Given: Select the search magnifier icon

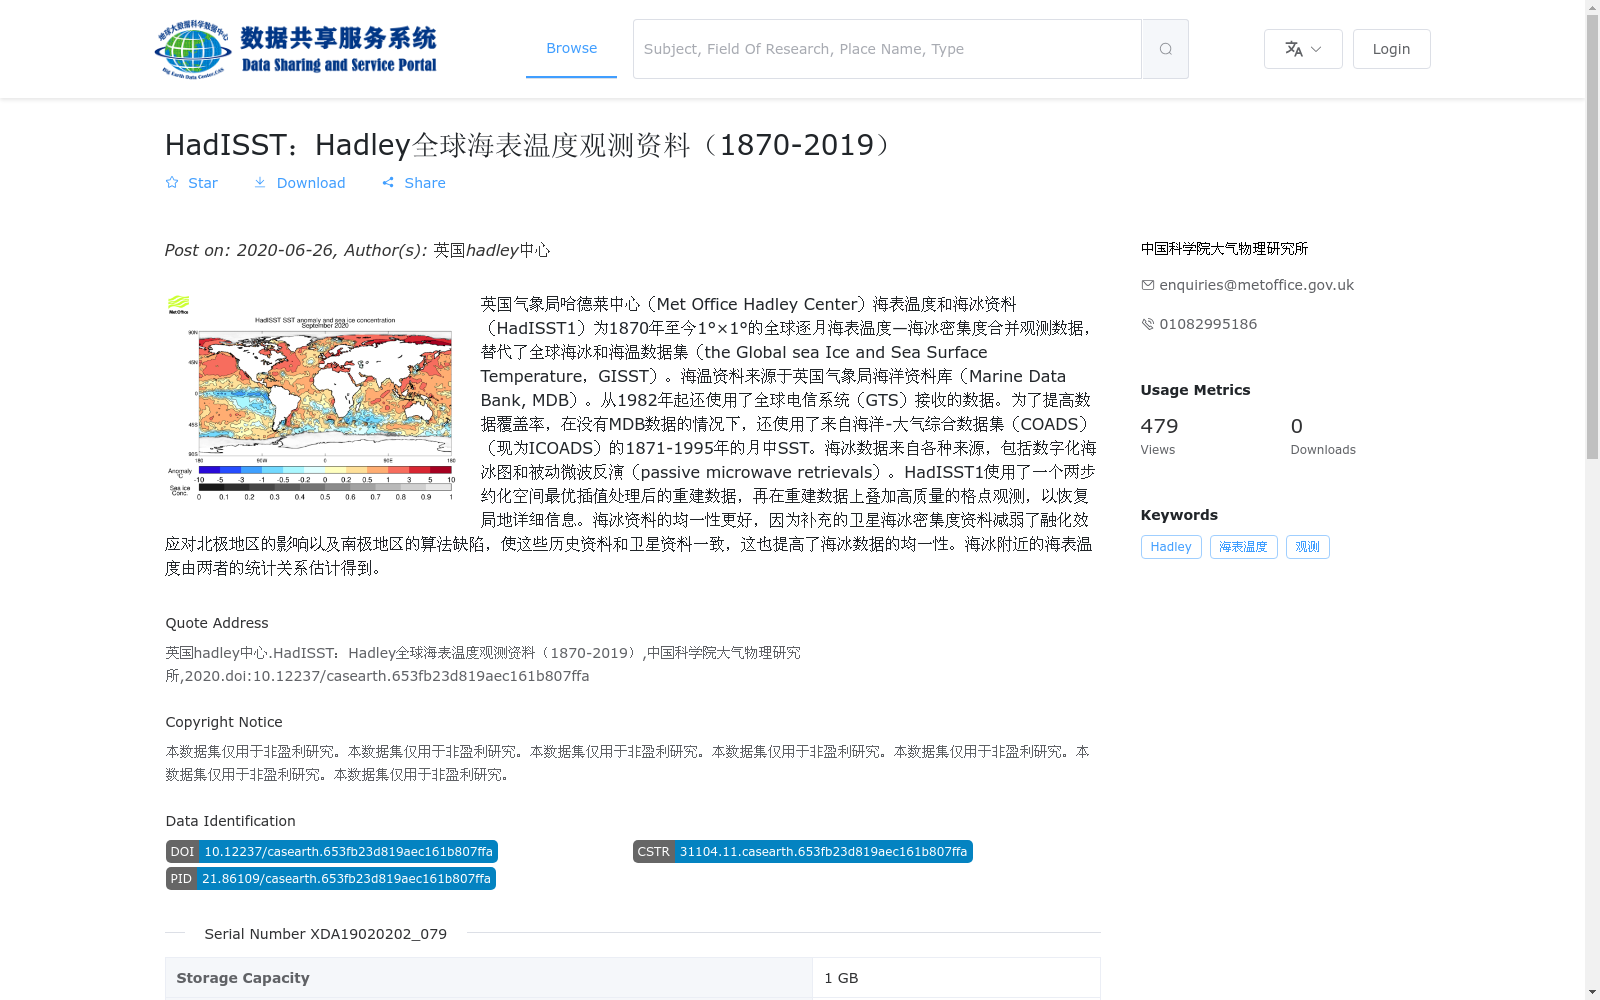Looking at the screenshot, I should pyautogui.click(x=1164, y=48).
